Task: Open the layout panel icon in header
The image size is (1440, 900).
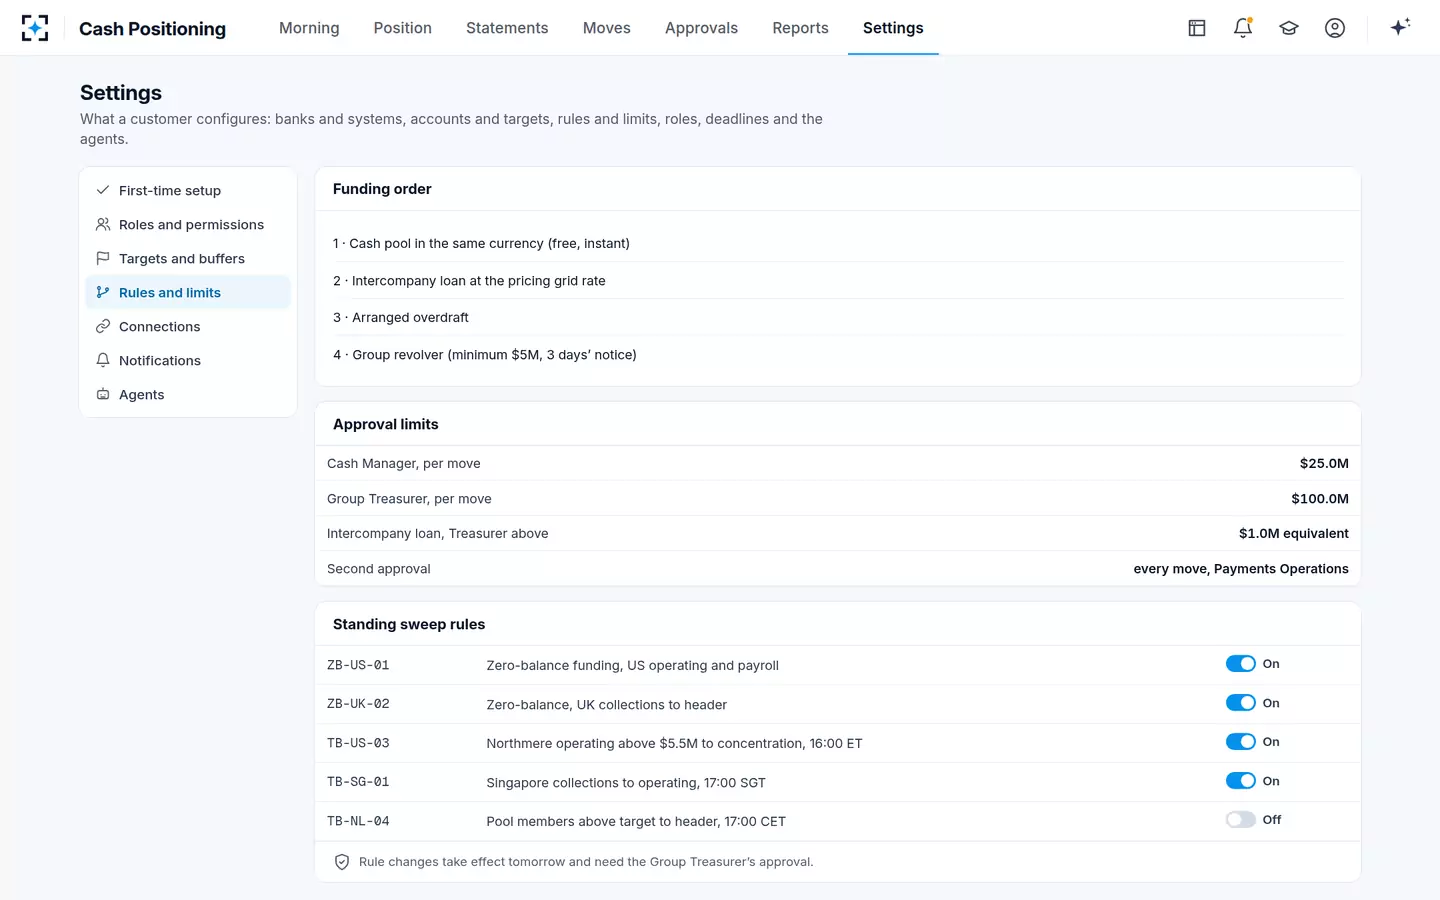Action: click(1197, 28)
